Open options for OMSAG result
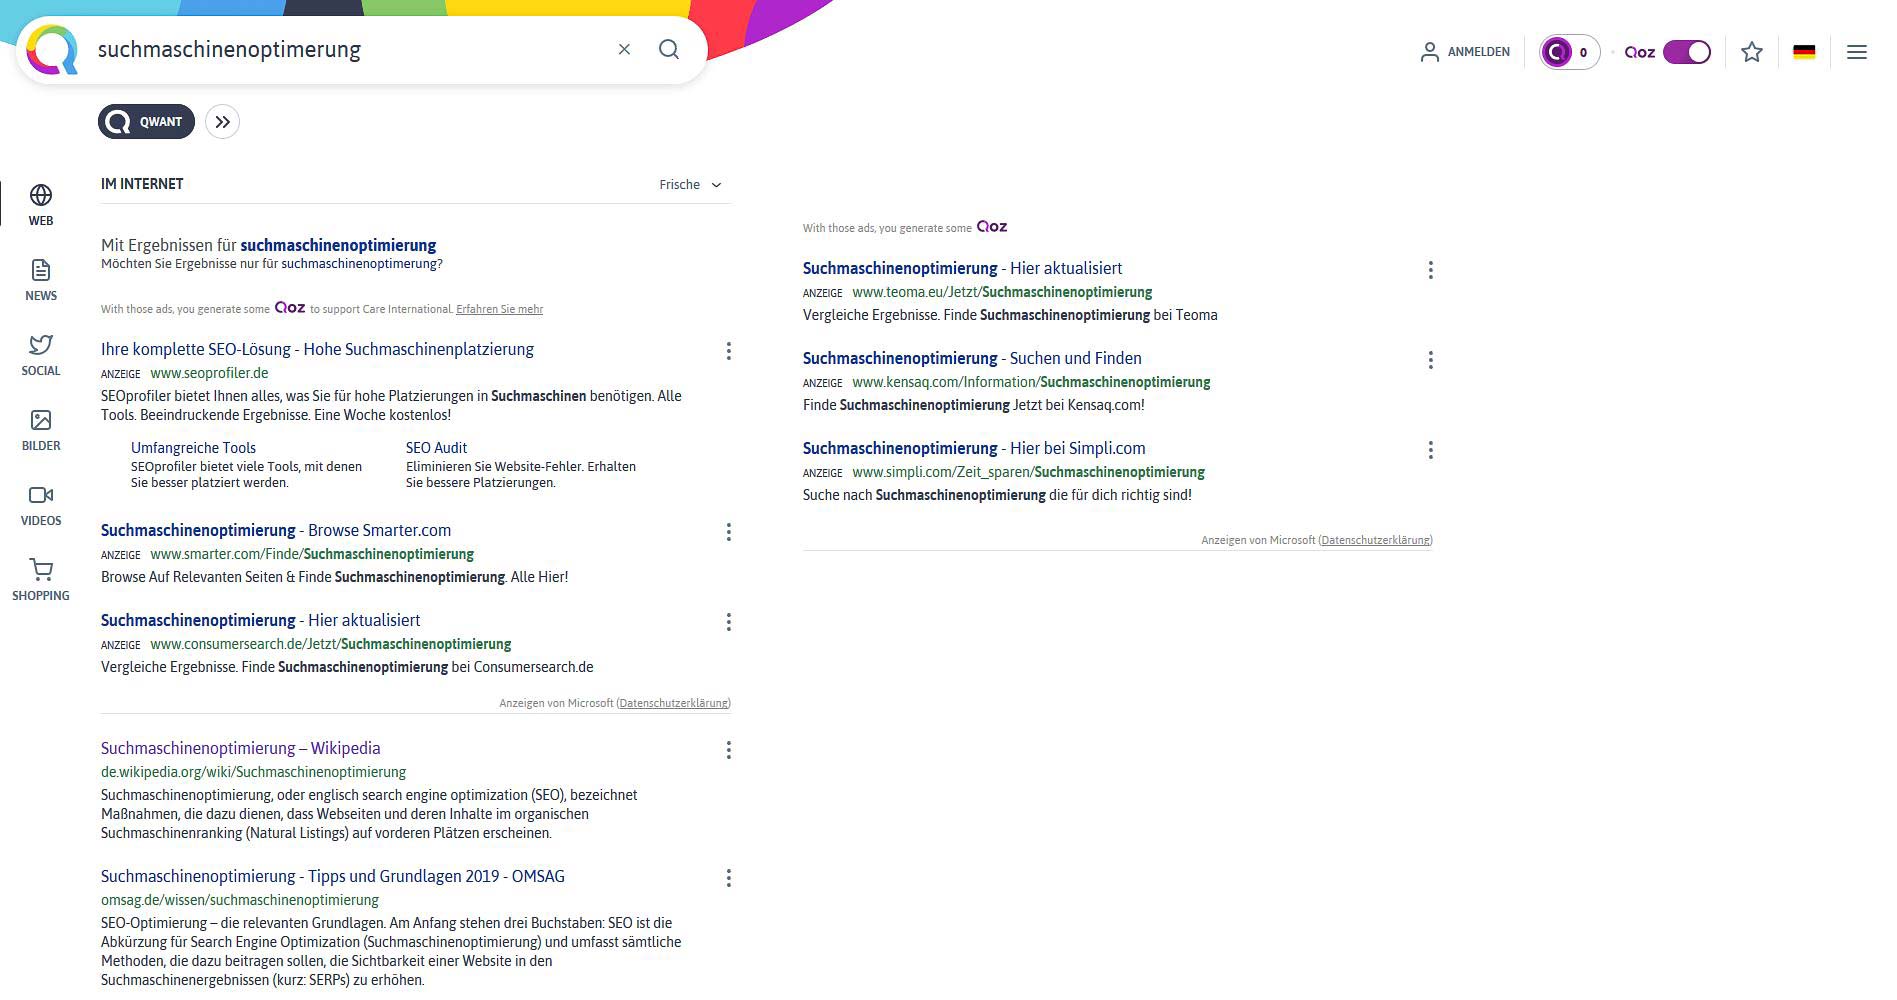This screenshot has height=1000, width=1897. coord(729,878)
